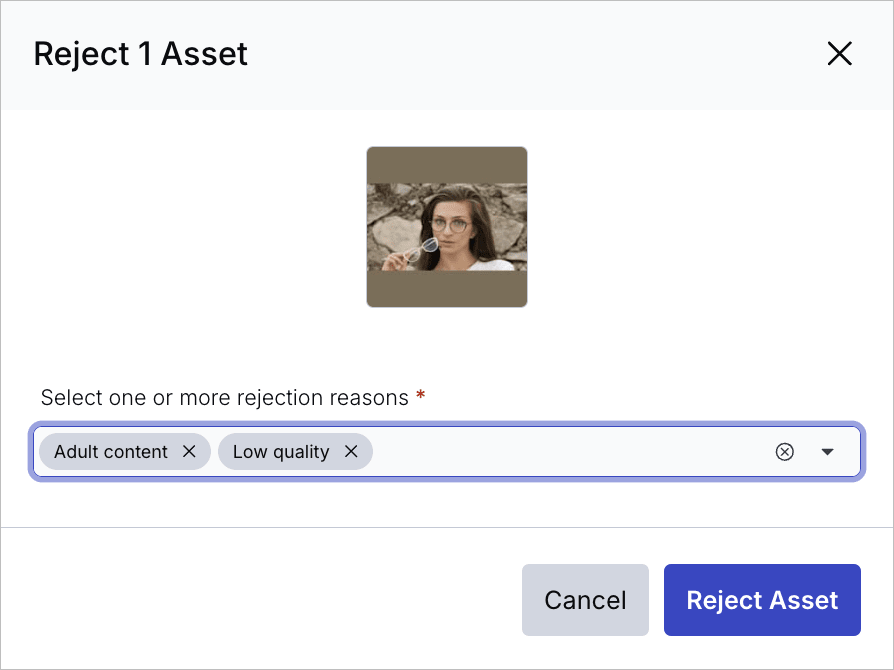Dismiss the dialog using the top-right X
The image size is (894, 670).
(x=839, y=54)
